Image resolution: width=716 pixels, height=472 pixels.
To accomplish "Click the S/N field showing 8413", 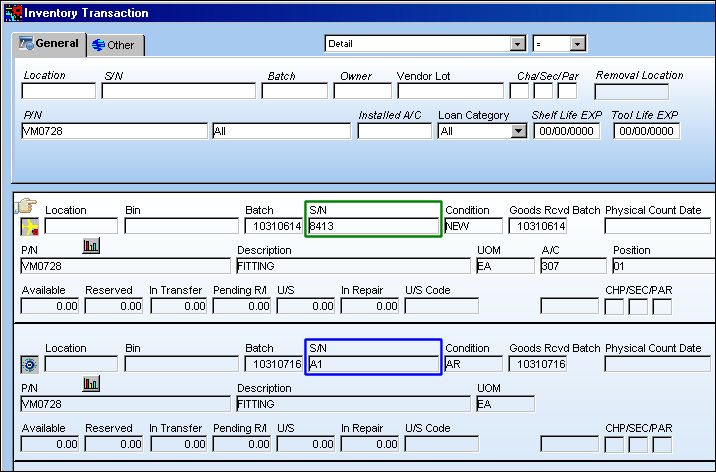I will [373, 226].
